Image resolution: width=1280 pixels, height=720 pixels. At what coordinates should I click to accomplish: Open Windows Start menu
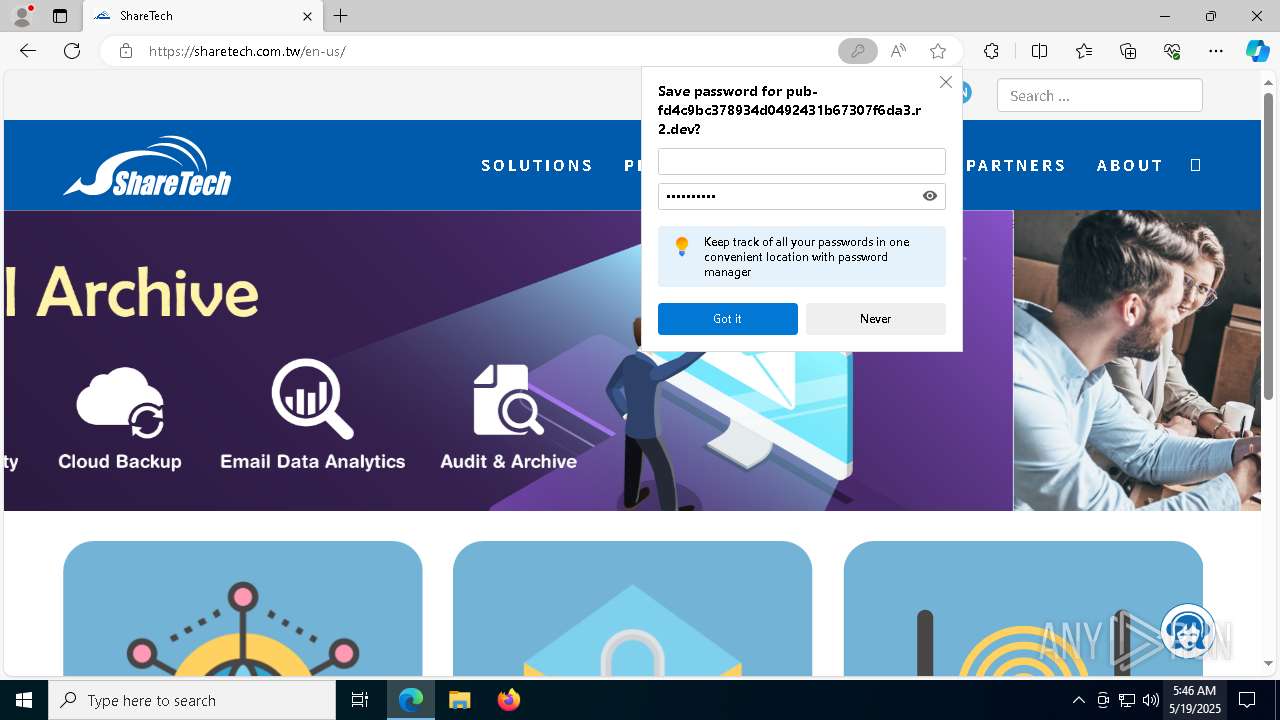pos(24,700)
